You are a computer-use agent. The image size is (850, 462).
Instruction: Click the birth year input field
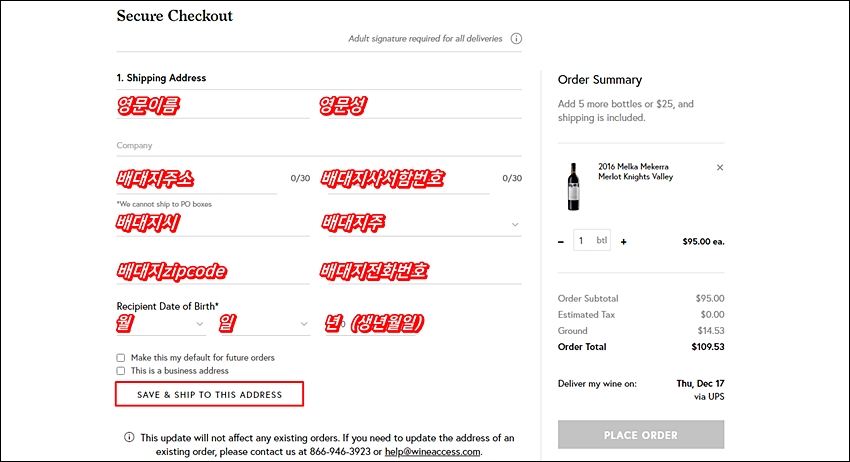371,324
